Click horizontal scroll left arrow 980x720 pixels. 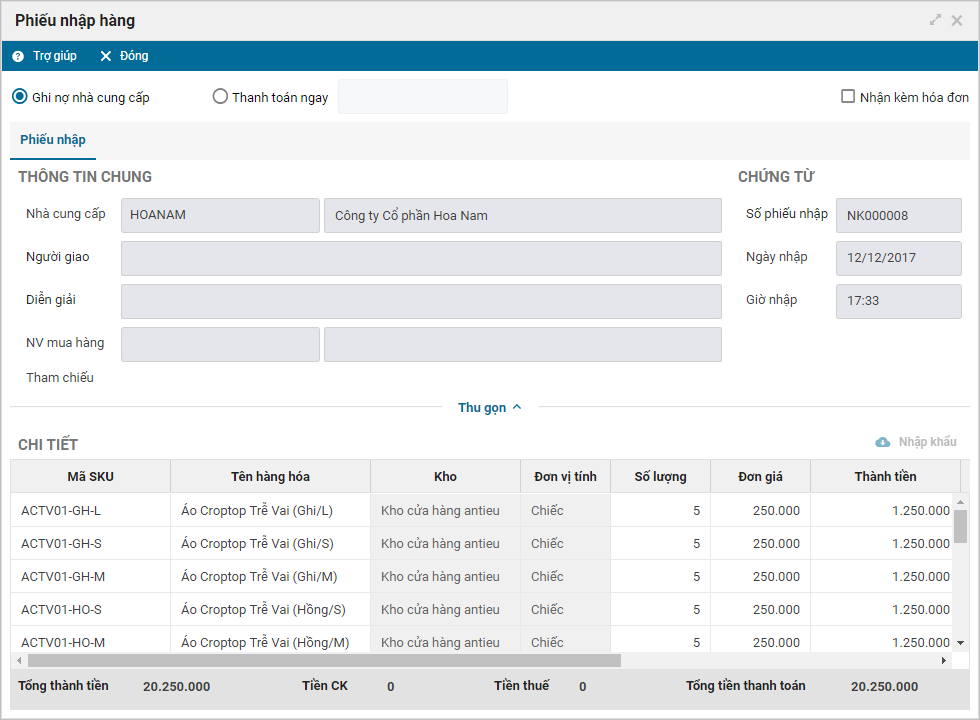coord(19,660)
